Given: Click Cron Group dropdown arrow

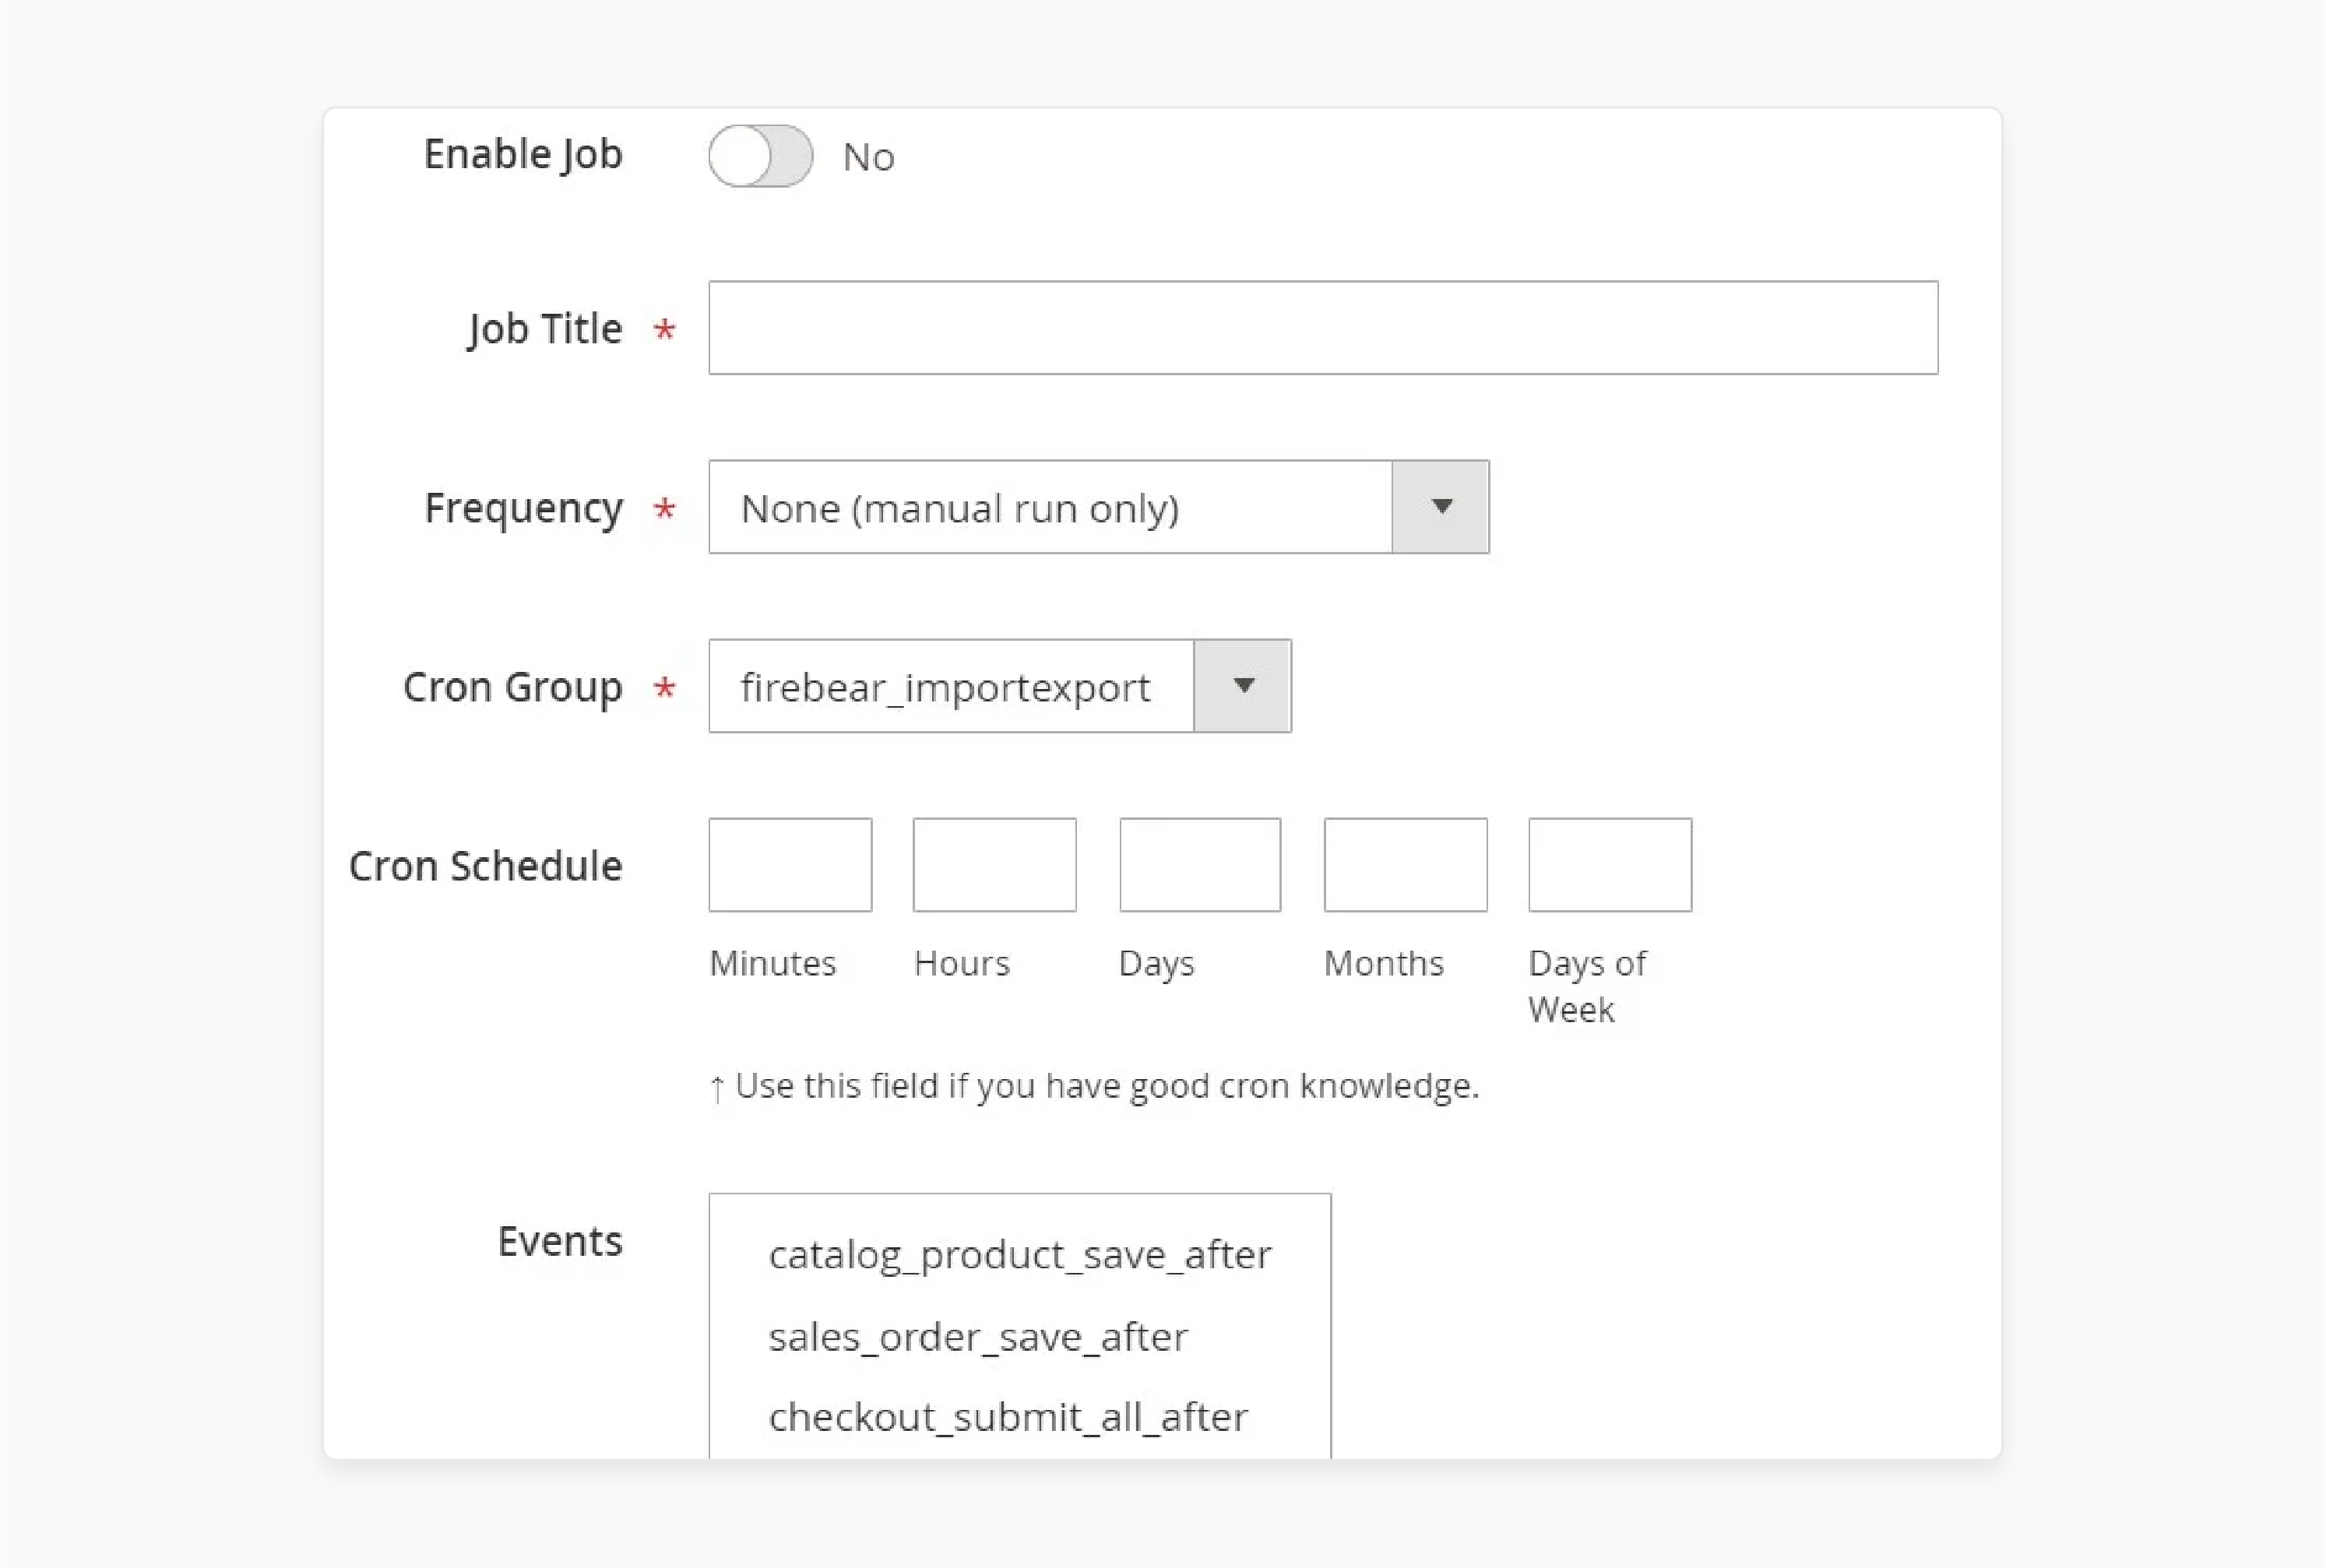Looking at the screenshot, I should coord(1244,686).
